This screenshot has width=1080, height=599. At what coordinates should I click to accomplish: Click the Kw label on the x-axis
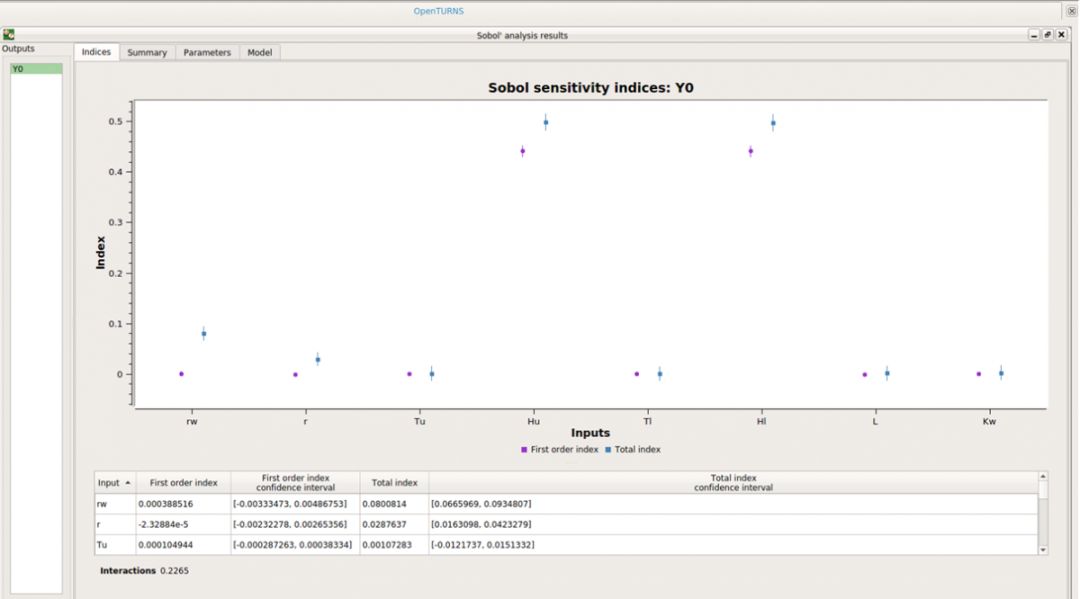[x=989, y=421]
